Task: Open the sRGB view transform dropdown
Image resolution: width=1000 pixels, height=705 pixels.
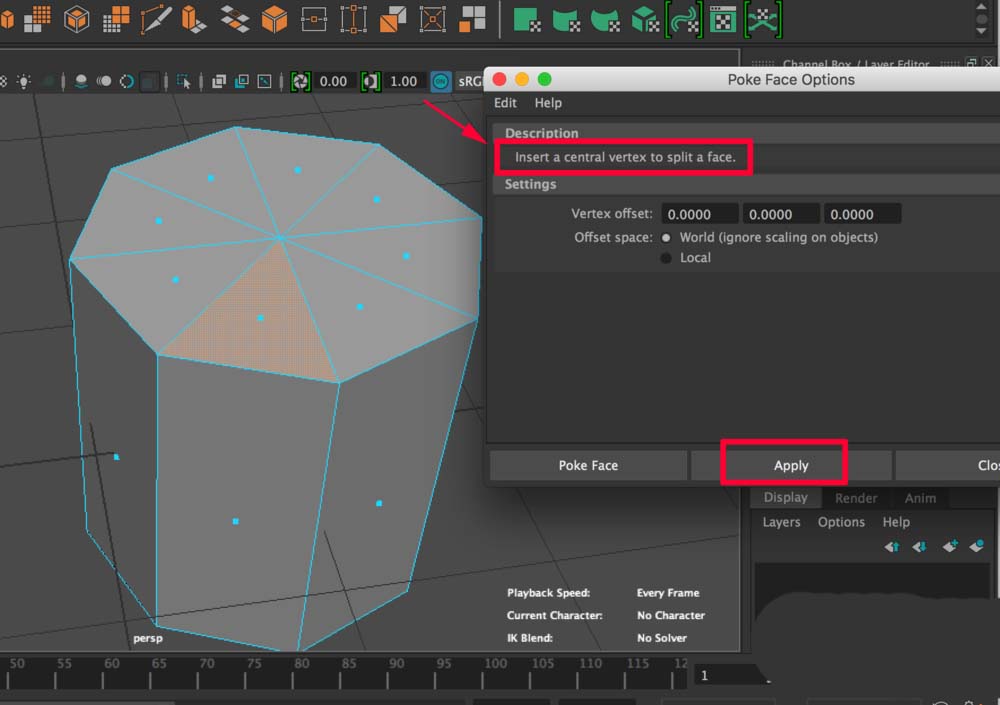Action: (469, 82)
